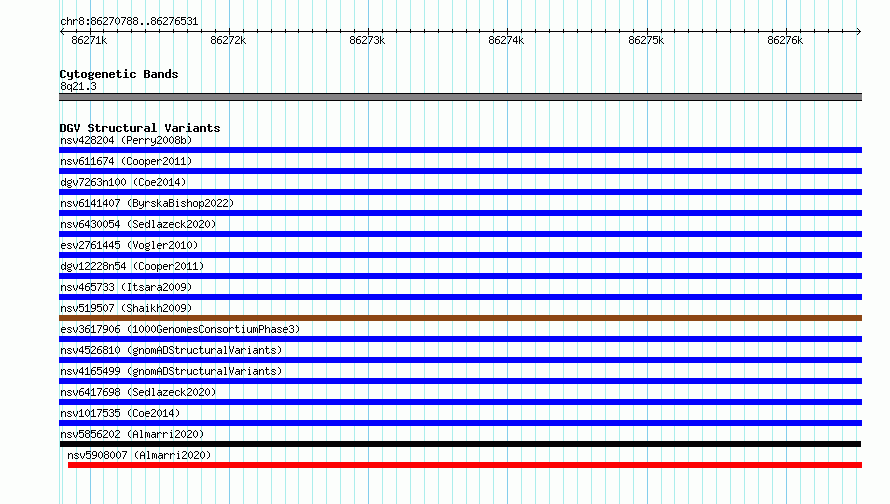Open nsv6417698 (Sedlazeck2020) label

pyautogui.click(x=138, y=392)
